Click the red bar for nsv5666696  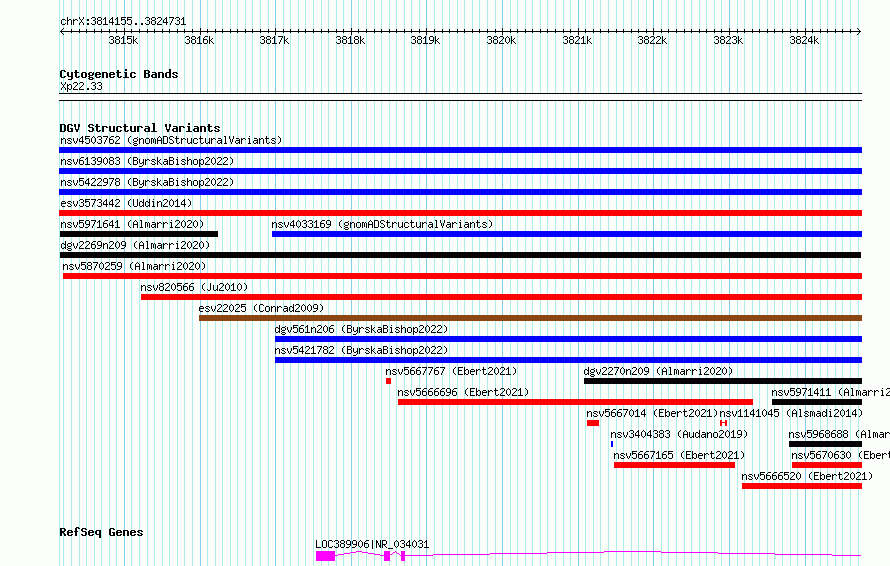click(x=575, y=403)
